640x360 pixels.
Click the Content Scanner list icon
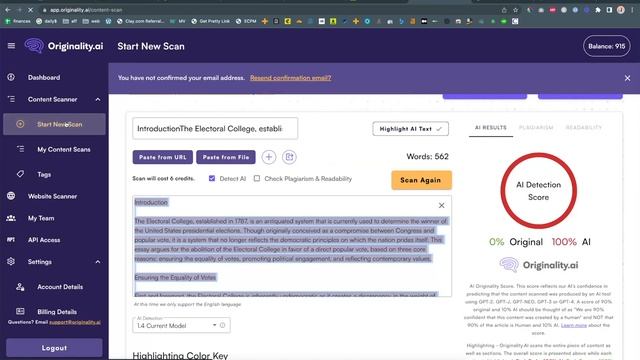pos(11,99)
